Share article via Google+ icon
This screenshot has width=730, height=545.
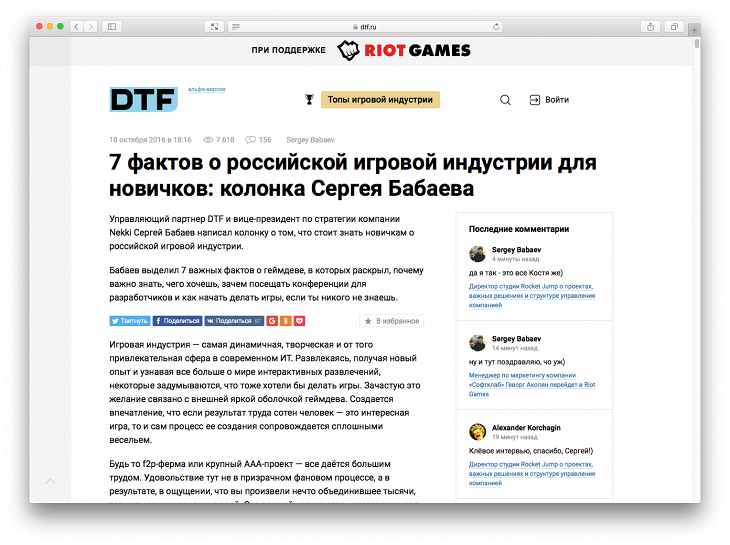[x=272, y=321]
